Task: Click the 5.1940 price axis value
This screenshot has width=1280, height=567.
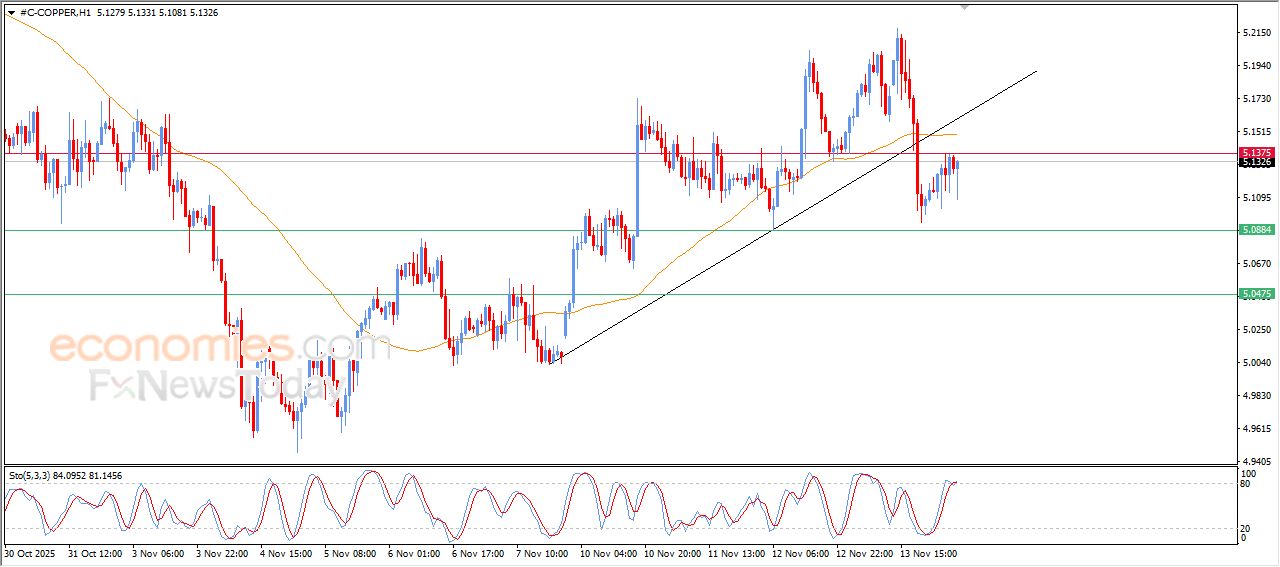Action: [x=1256, y=66]
